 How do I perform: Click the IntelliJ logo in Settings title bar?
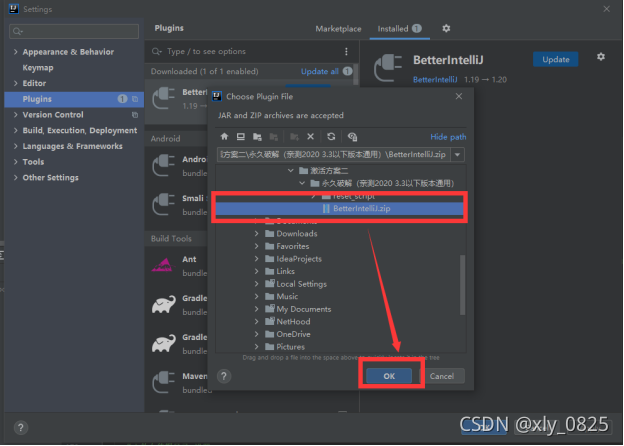point(14,8)
